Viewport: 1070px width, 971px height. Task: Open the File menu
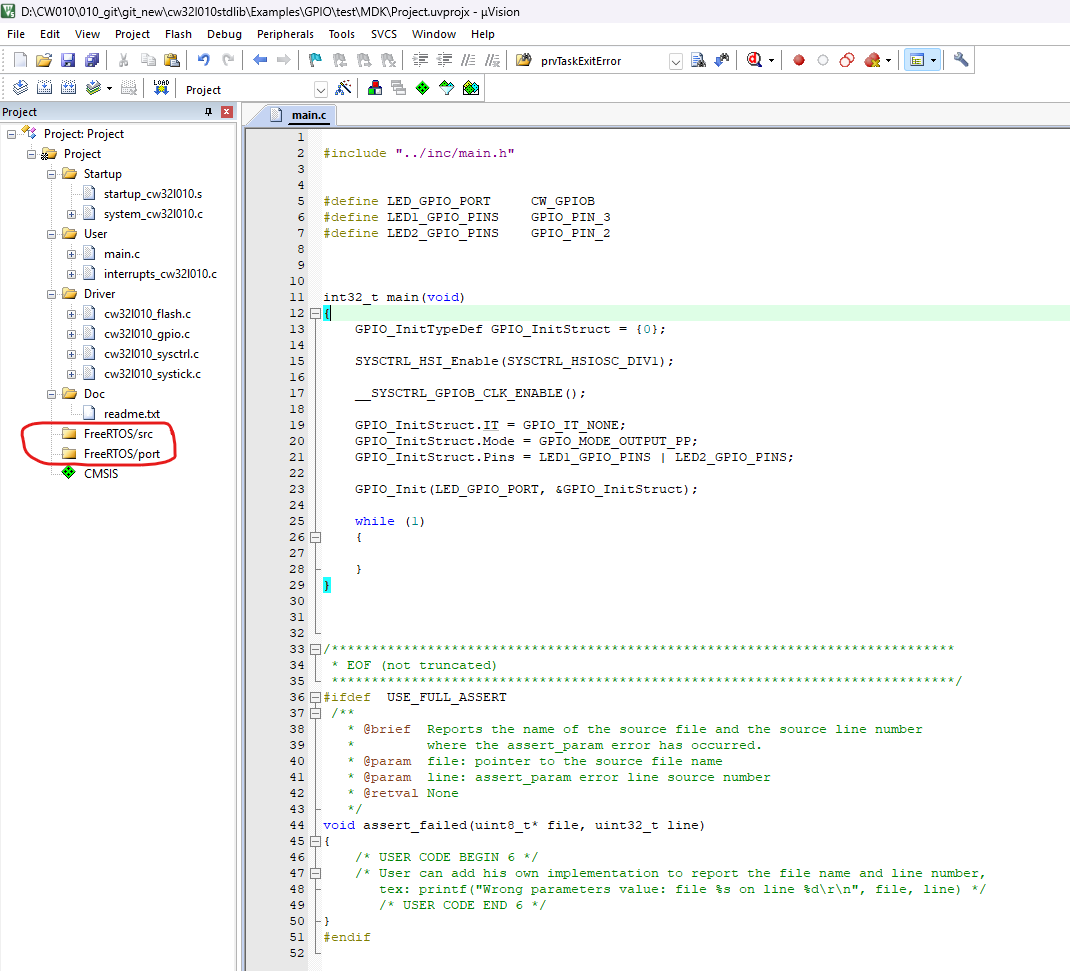coord(16,34)
